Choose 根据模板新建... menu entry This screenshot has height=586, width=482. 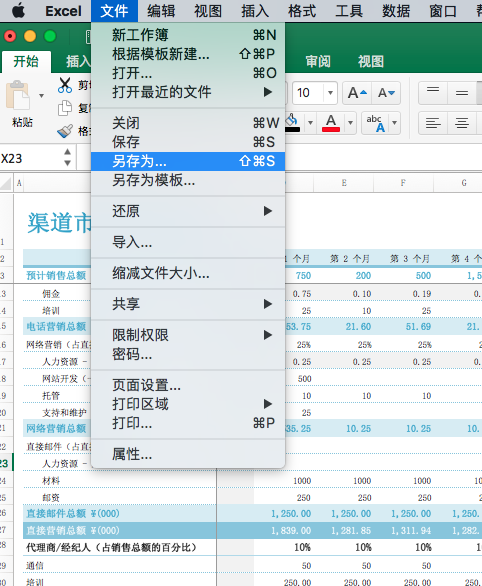188,54
